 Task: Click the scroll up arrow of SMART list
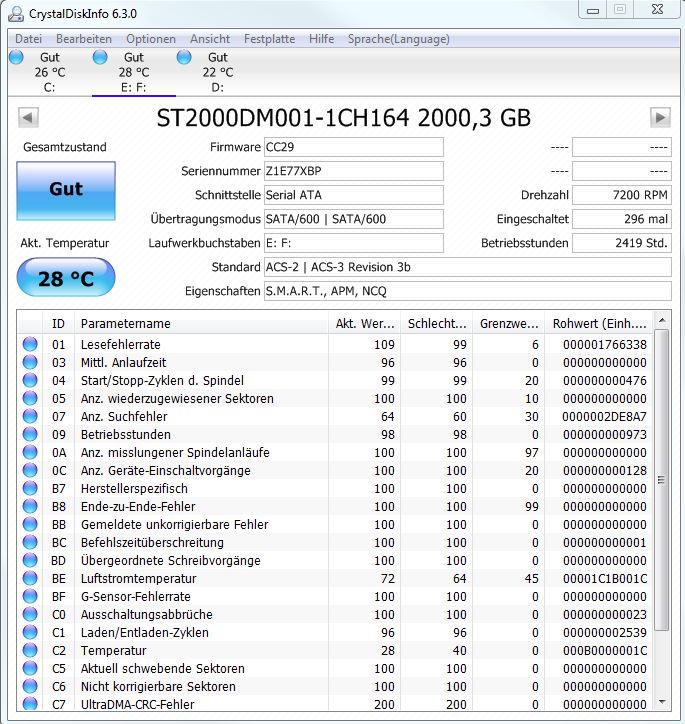point(662,320)
